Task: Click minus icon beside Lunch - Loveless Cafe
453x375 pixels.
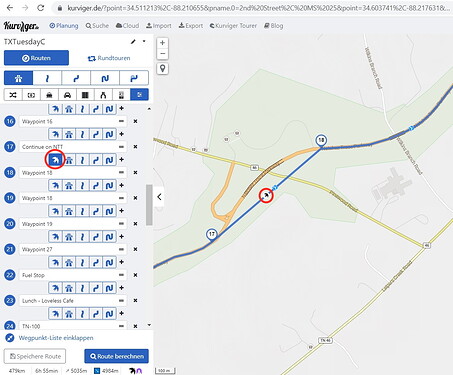Action: [121, 300]
